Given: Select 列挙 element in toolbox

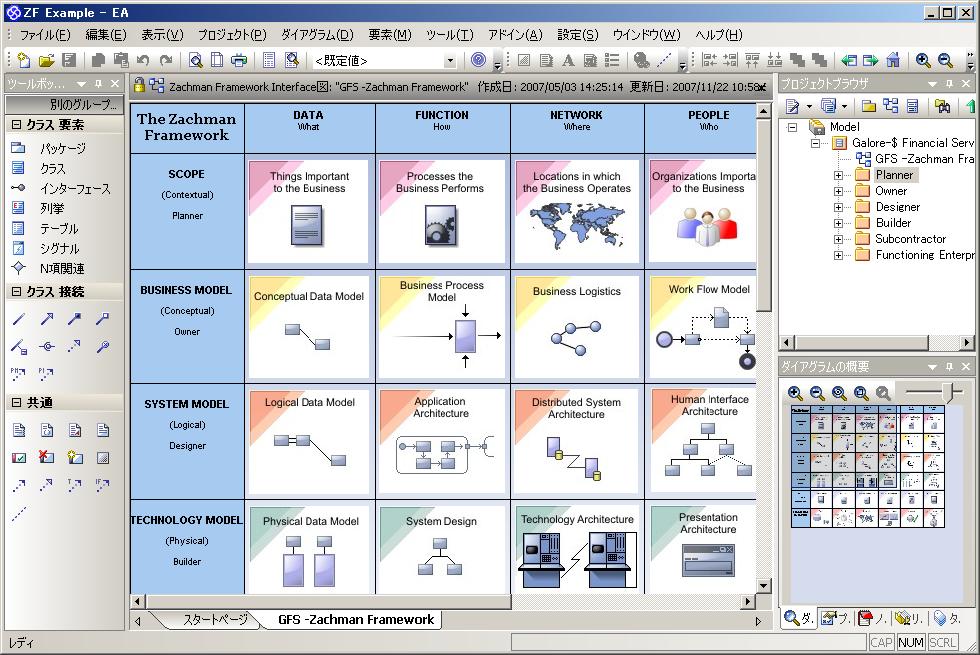Looking at the screenshot, I should pos(52,208).
